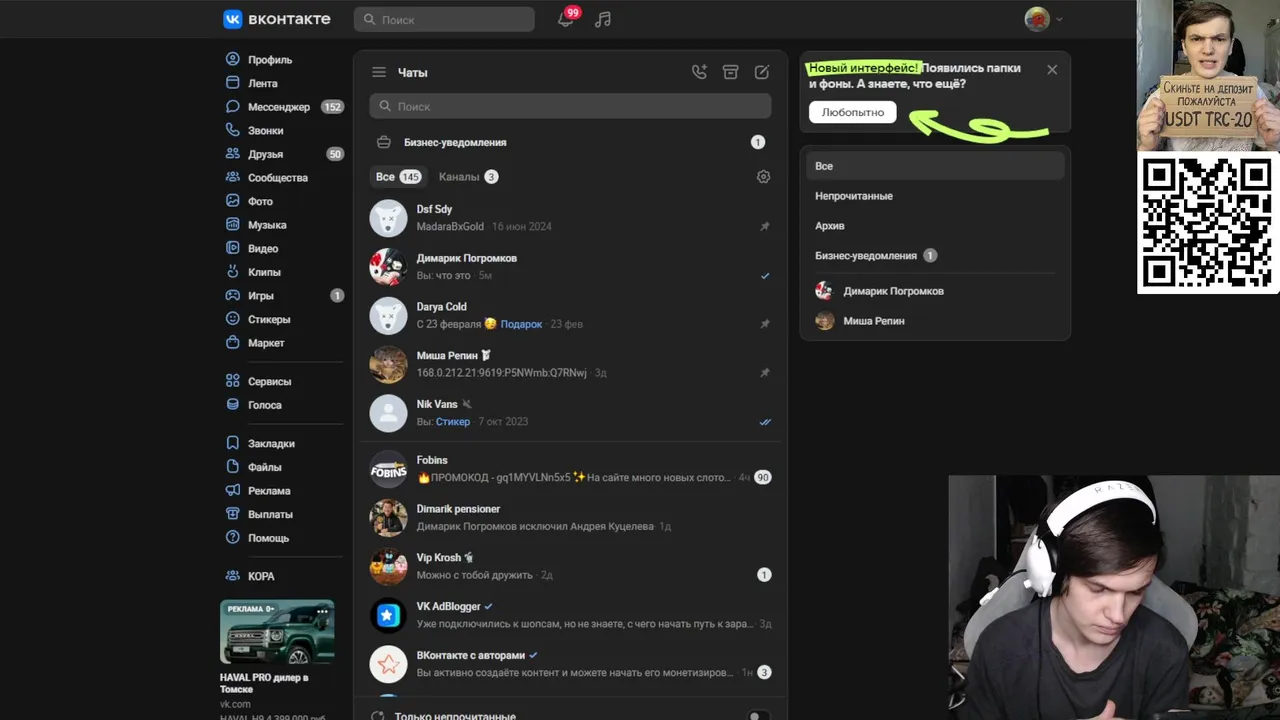Open the music note icon in header

click(x=602, y=19)
